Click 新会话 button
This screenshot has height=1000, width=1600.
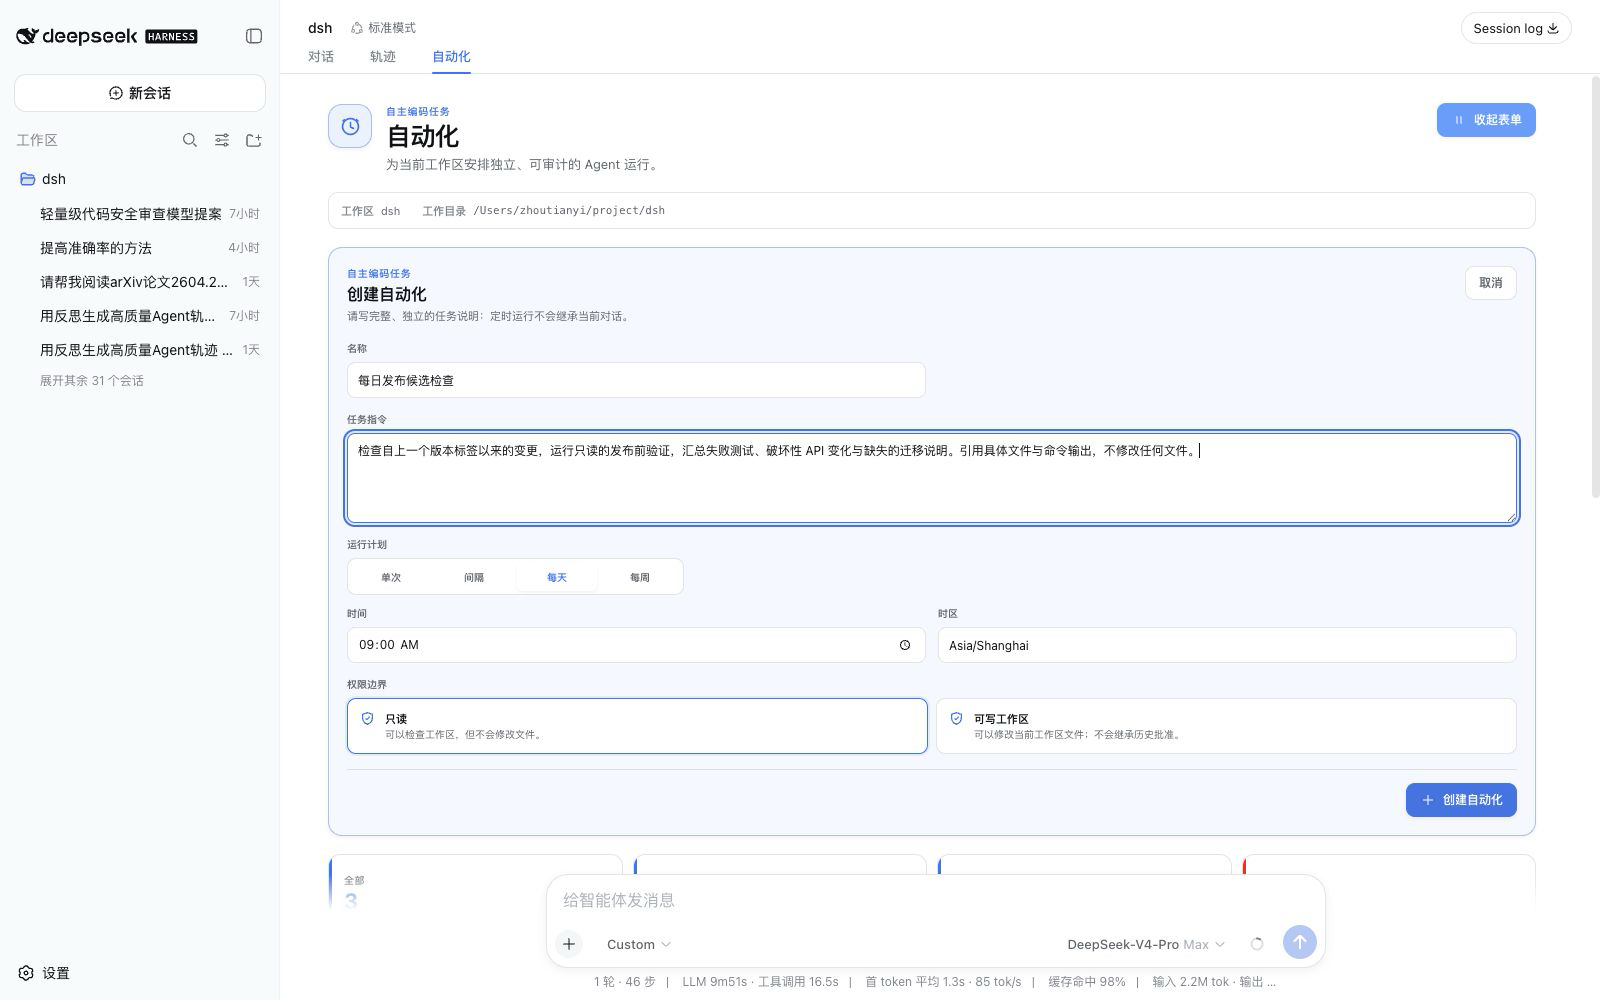coord(140,93)
